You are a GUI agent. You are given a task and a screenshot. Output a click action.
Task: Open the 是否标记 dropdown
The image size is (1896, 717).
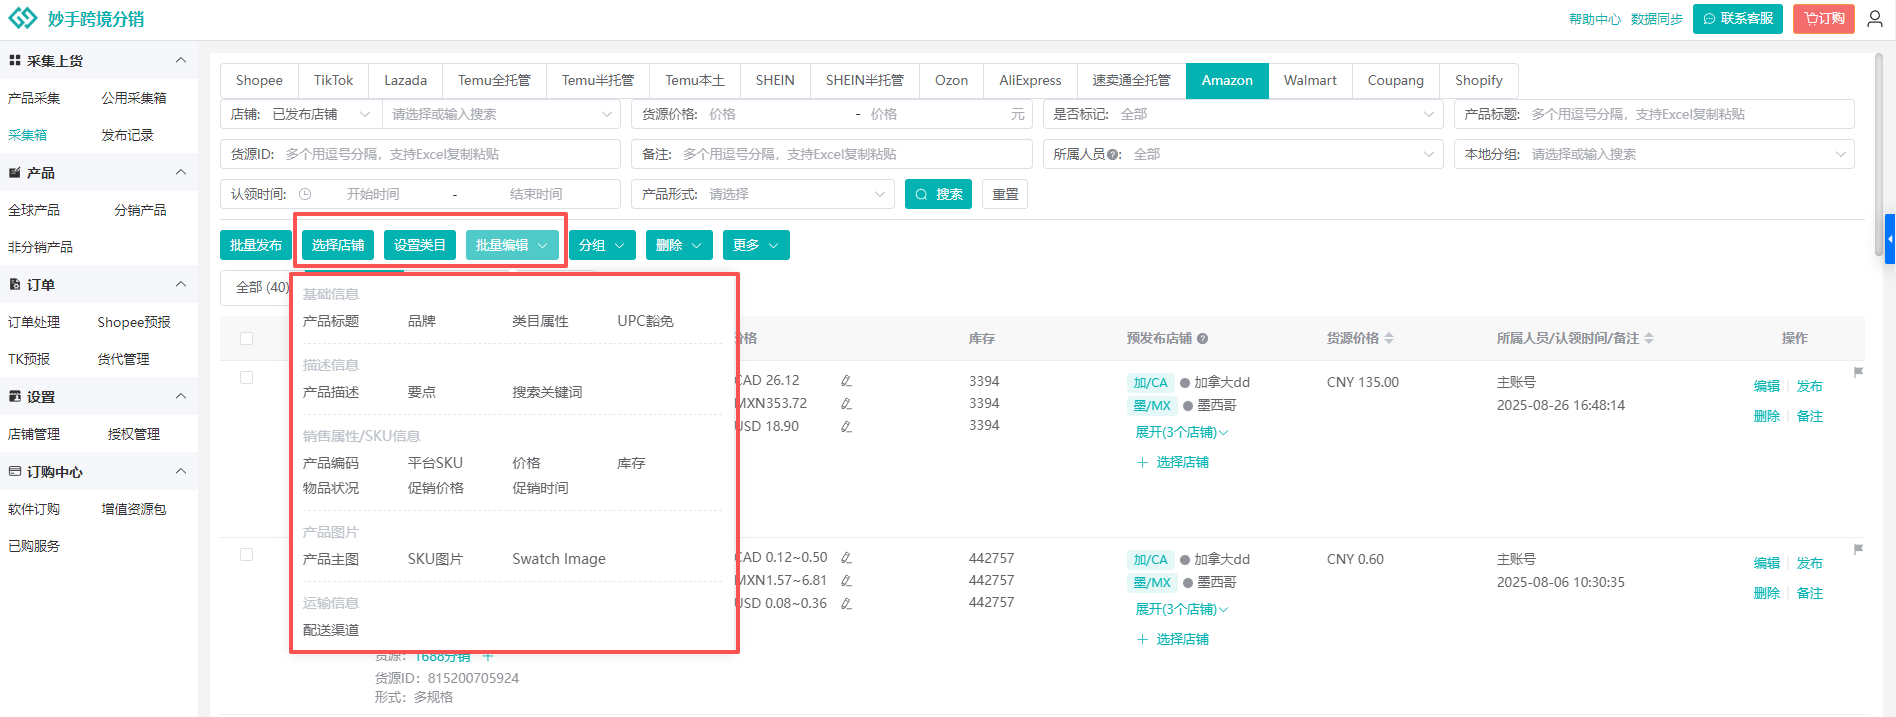[x=1242, y=114]
